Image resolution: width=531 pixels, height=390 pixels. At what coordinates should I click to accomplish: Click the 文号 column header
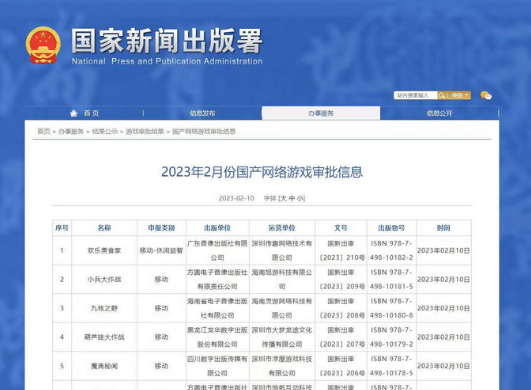341,228
